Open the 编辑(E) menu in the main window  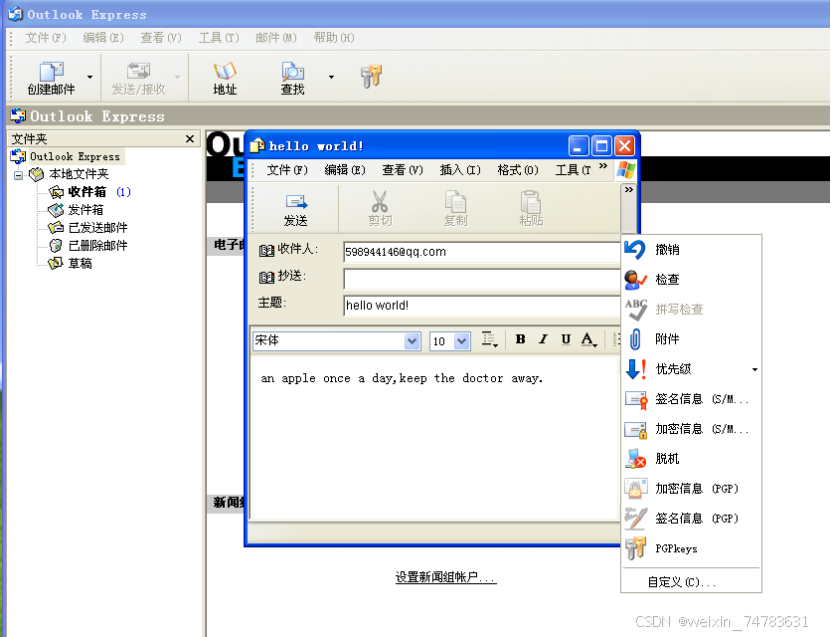pyautogui.click(x=103, y=38)
